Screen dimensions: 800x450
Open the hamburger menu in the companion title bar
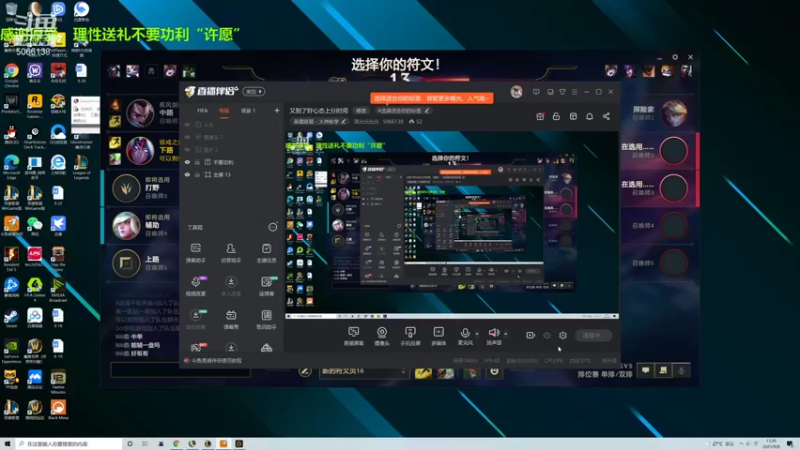point(574,92)
